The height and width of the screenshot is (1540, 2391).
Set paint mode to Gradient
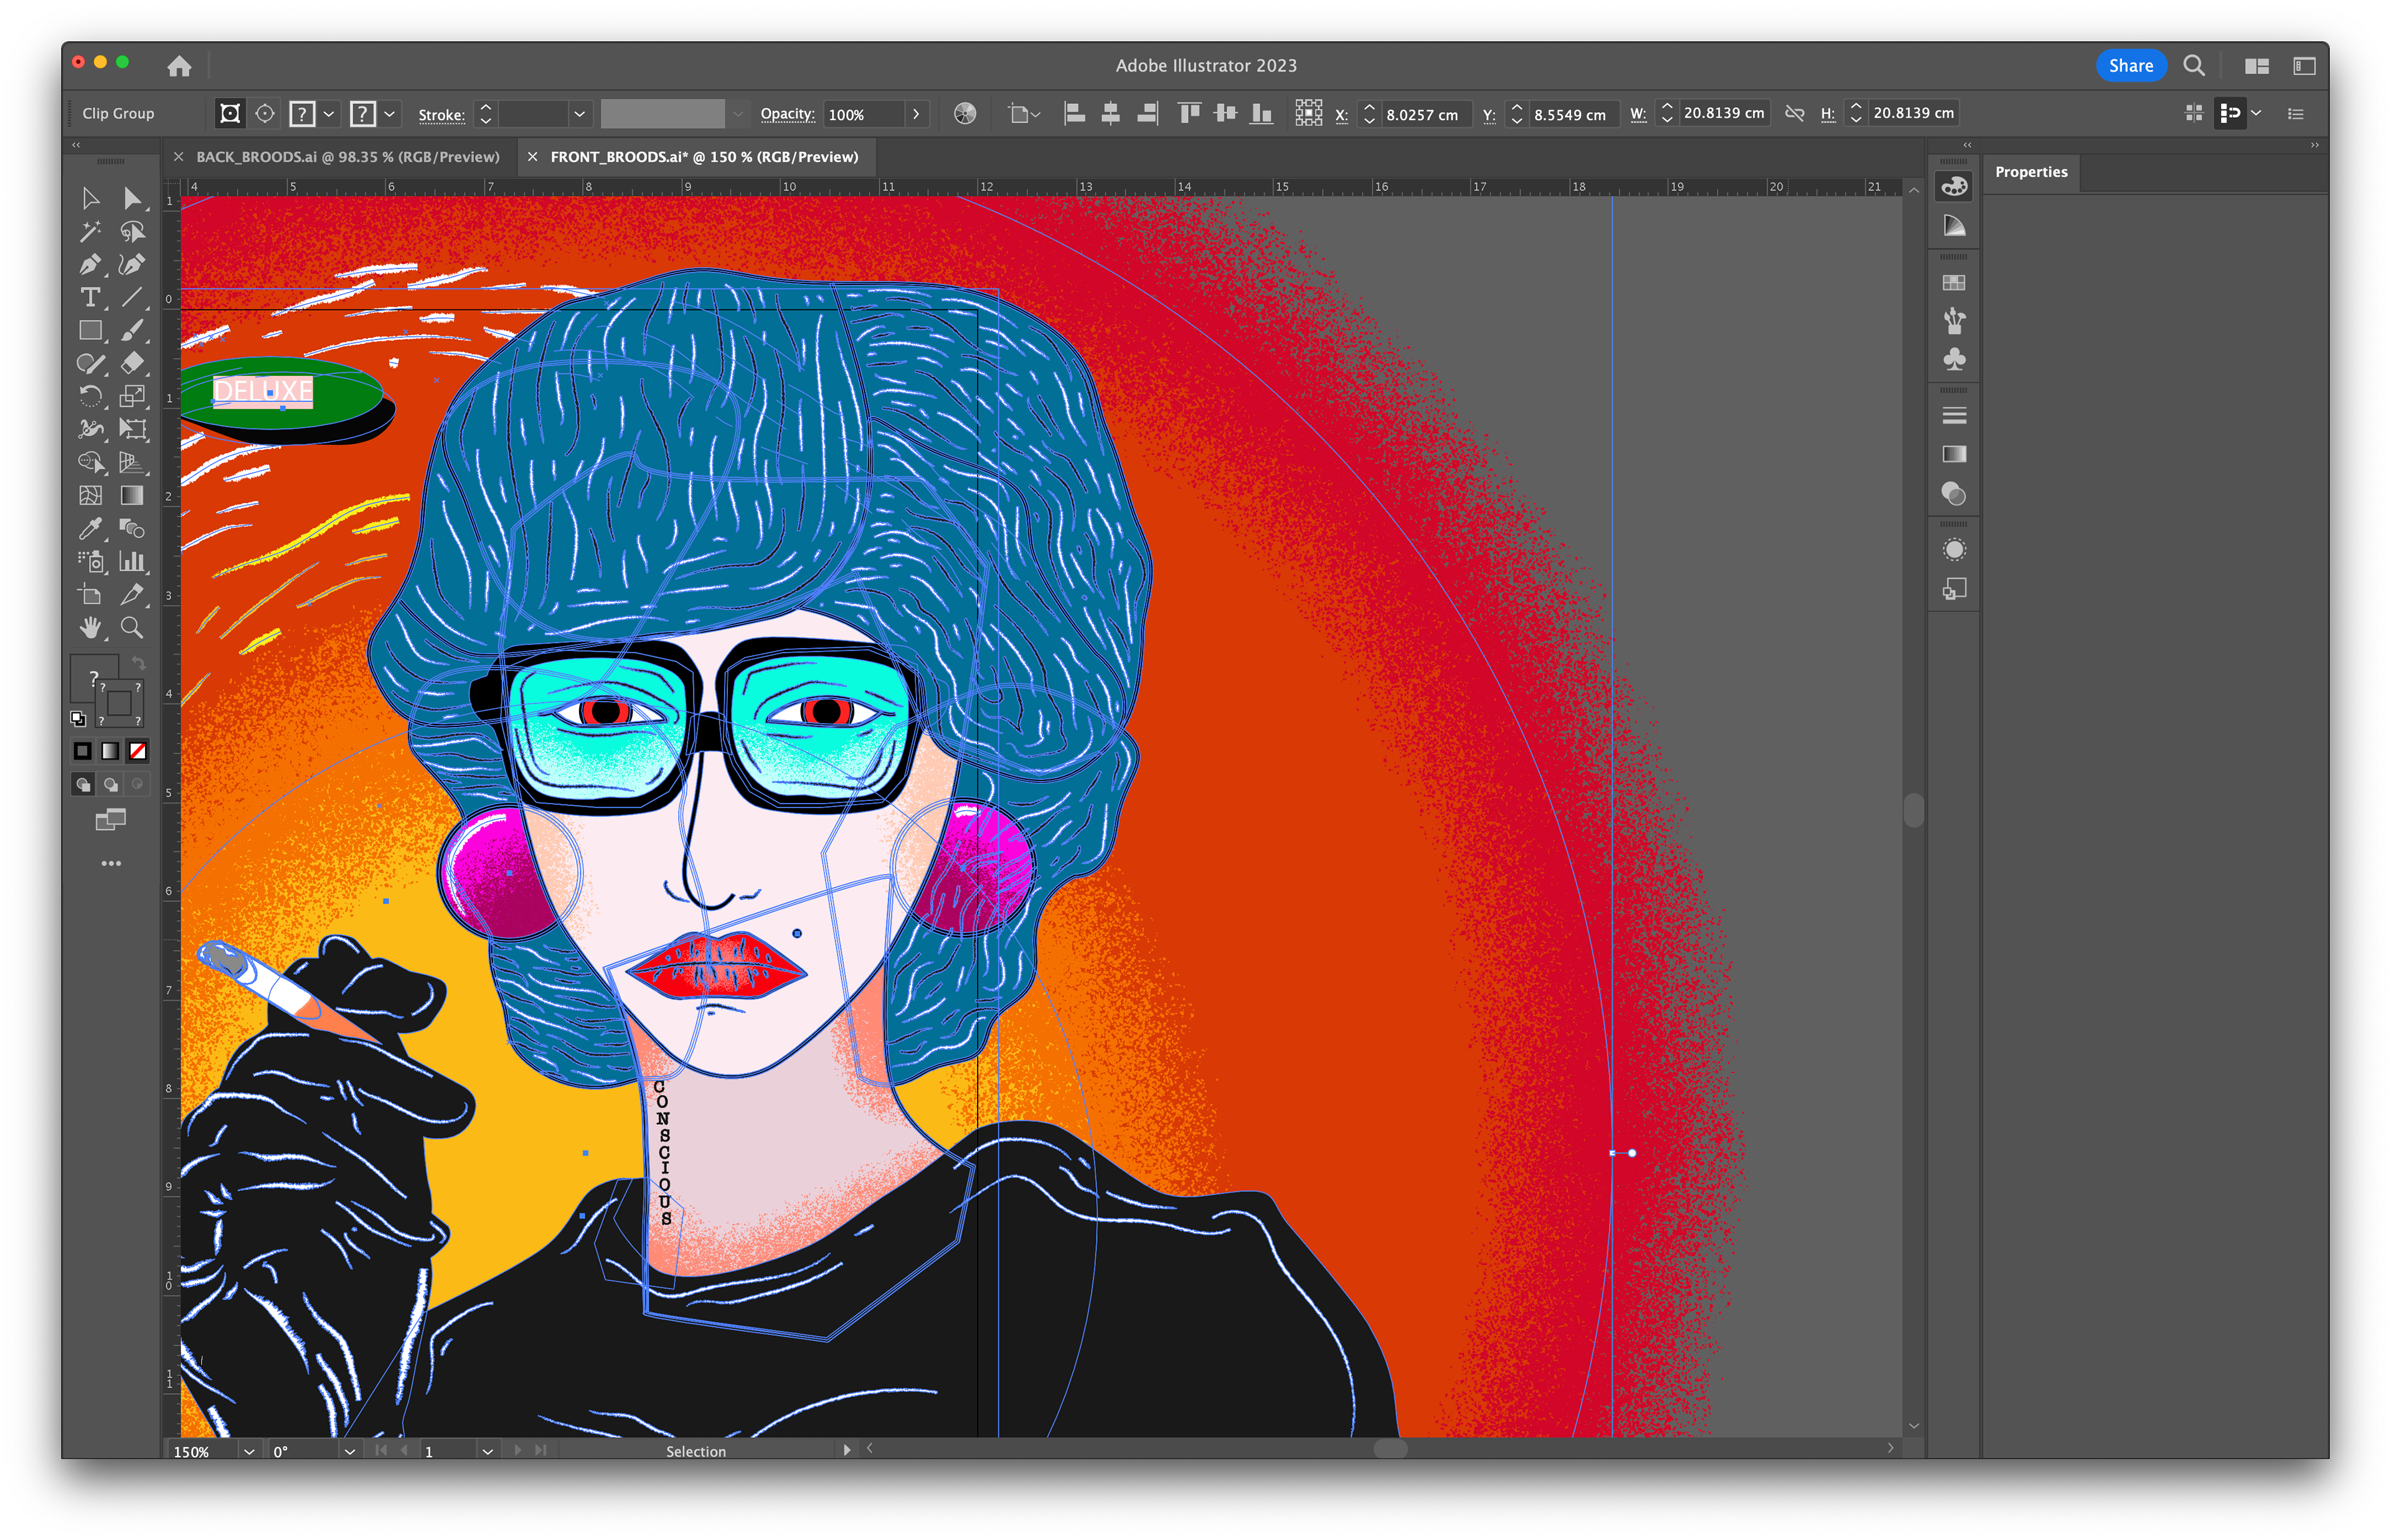111,751
